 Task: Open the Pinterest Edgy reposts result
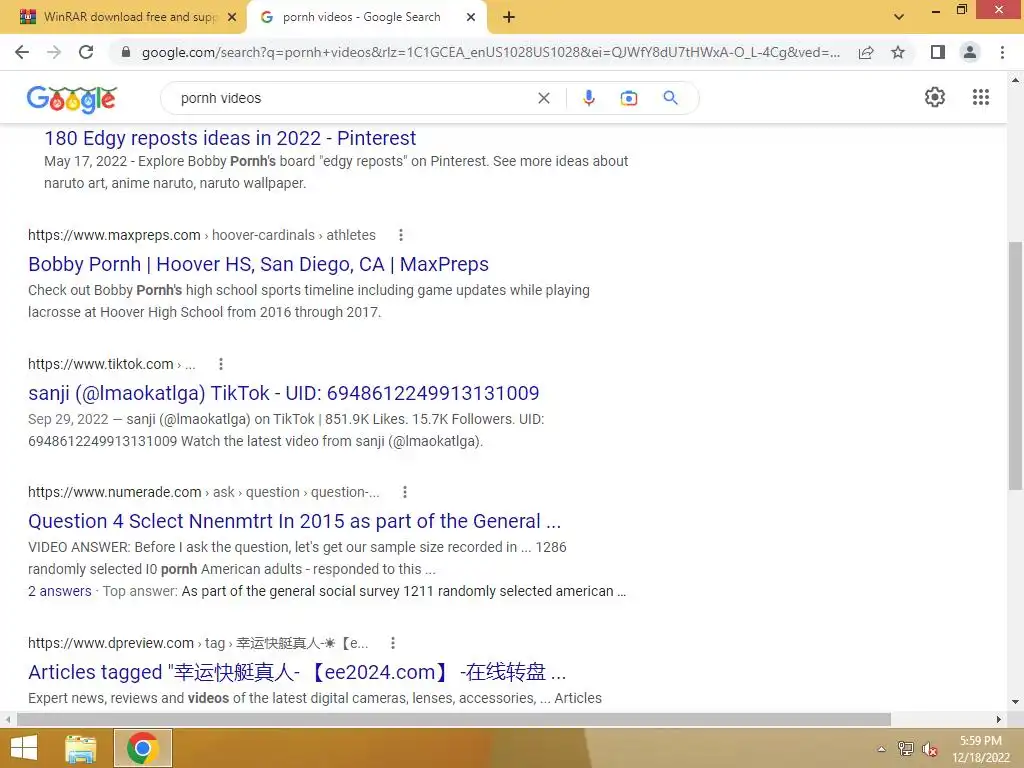click(x=230, y=138)
